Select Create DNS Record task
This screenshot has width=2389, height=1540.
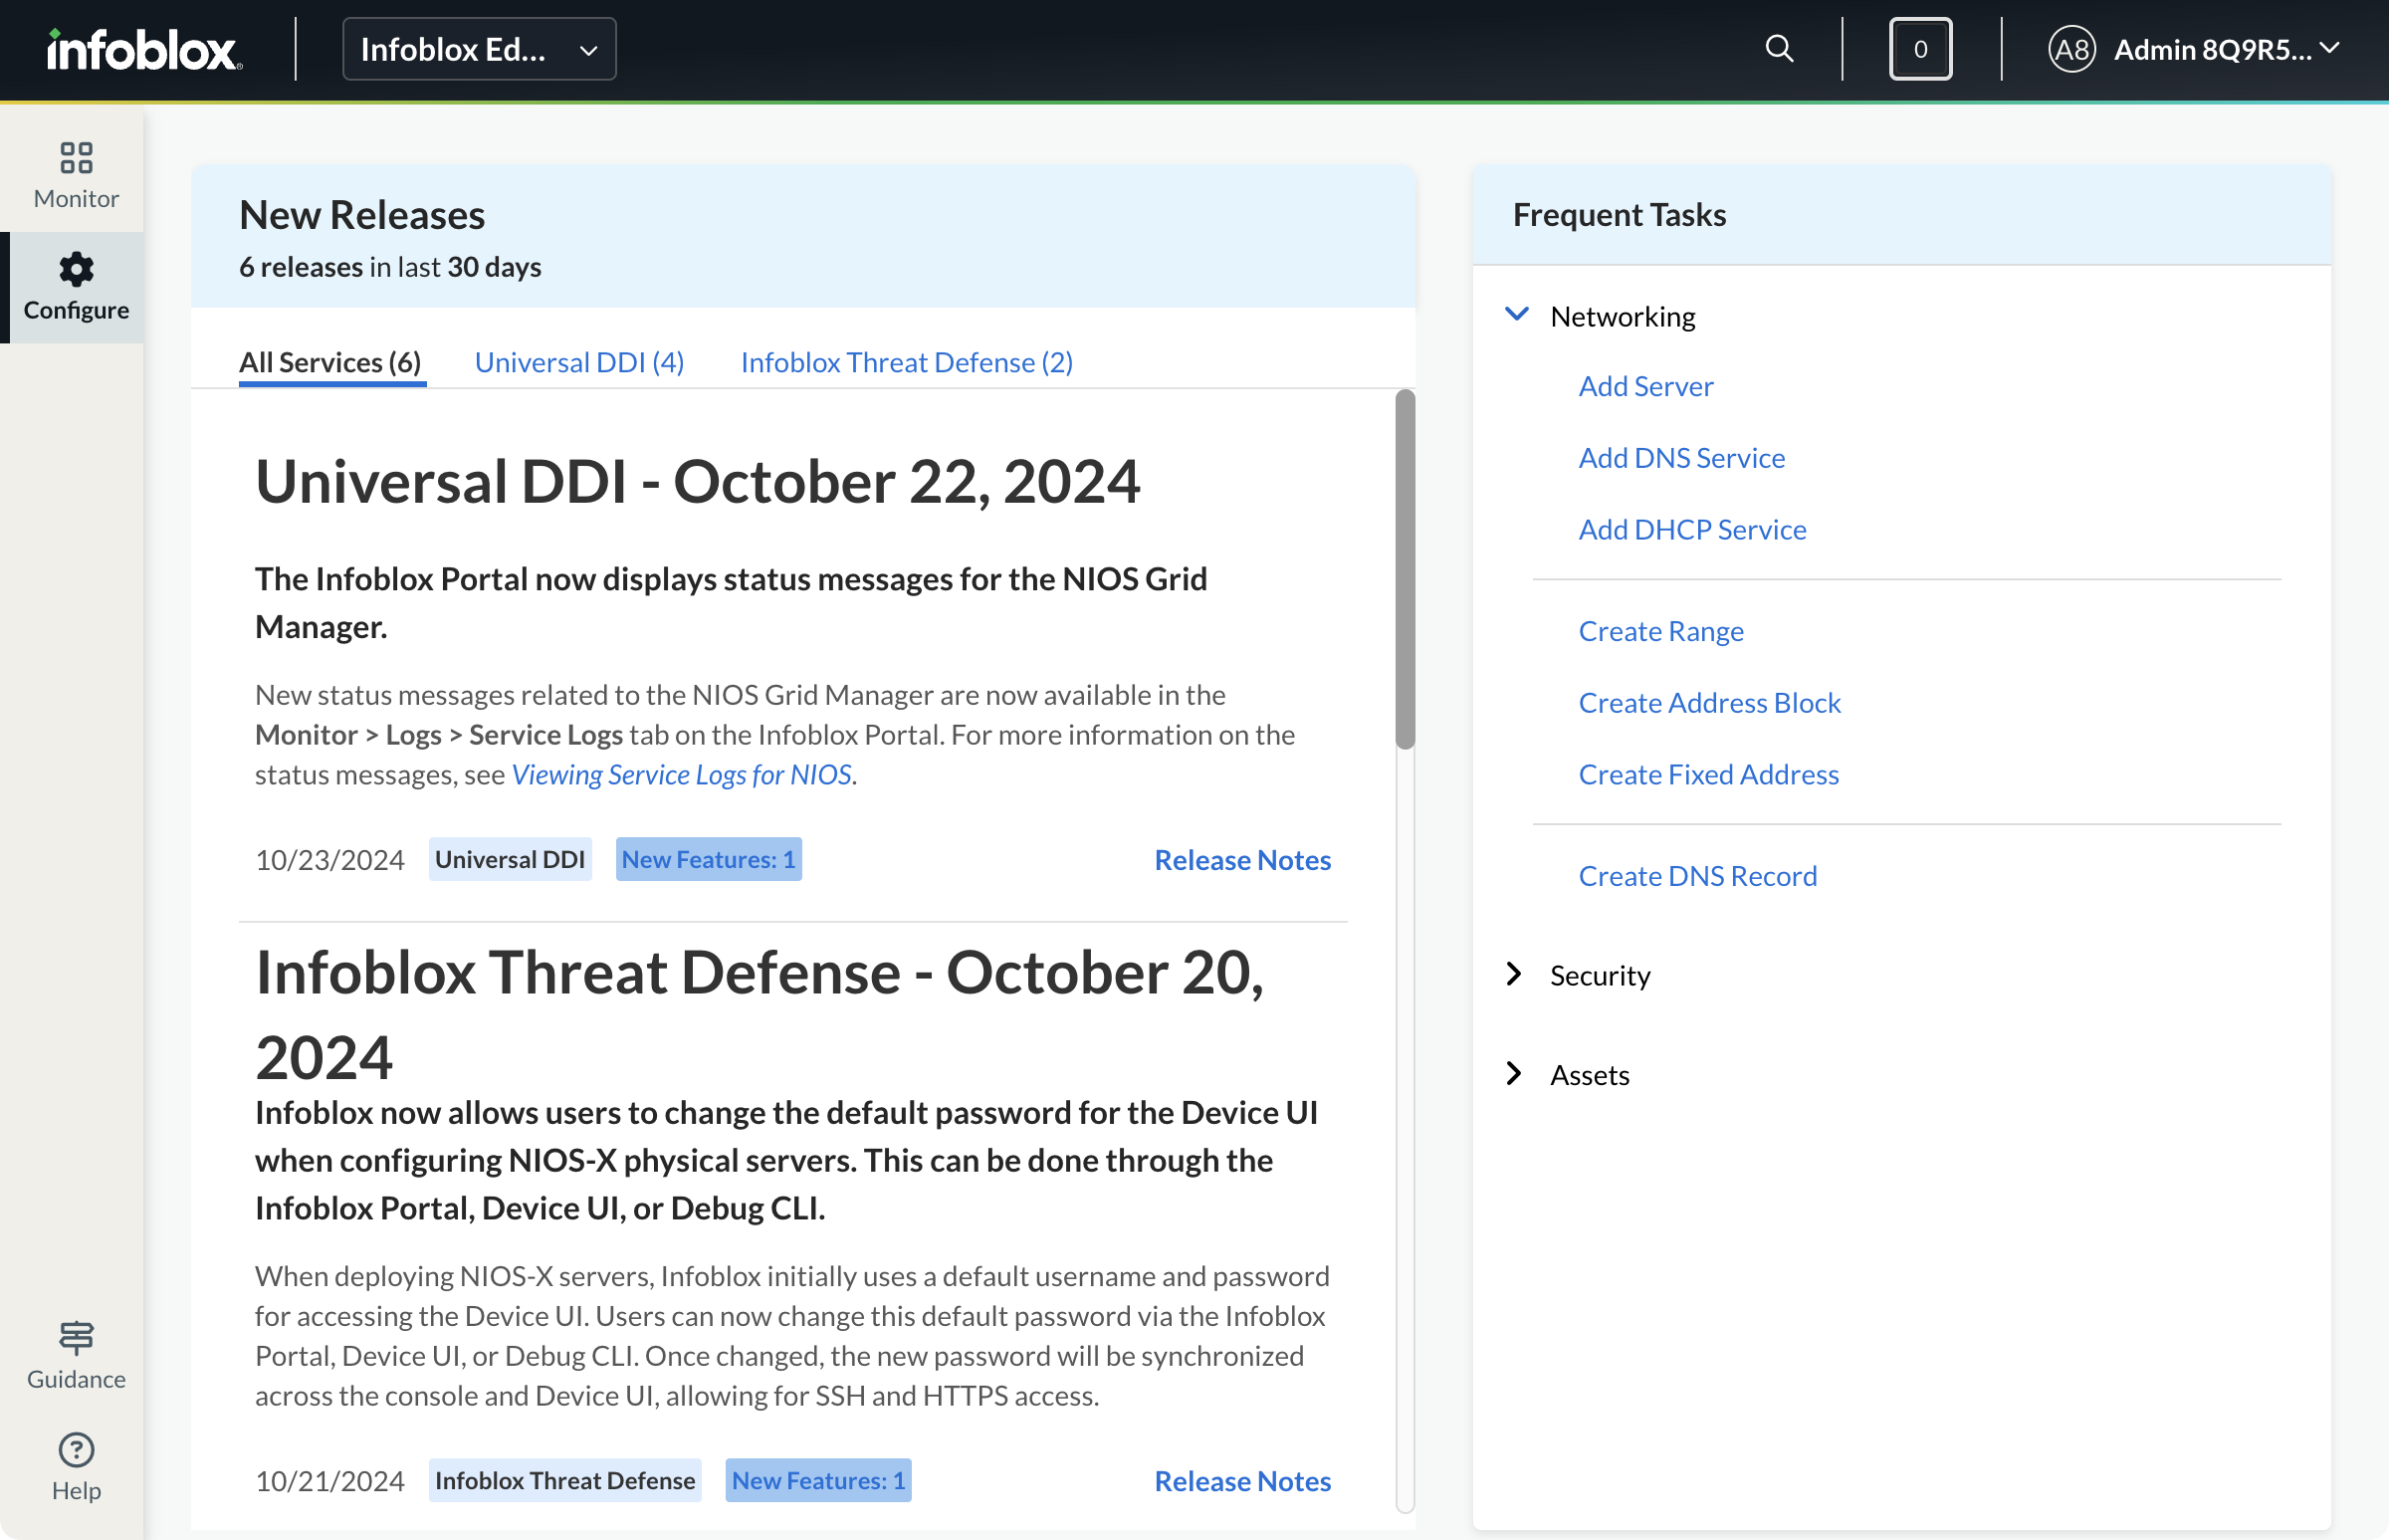click(1698, 875)
